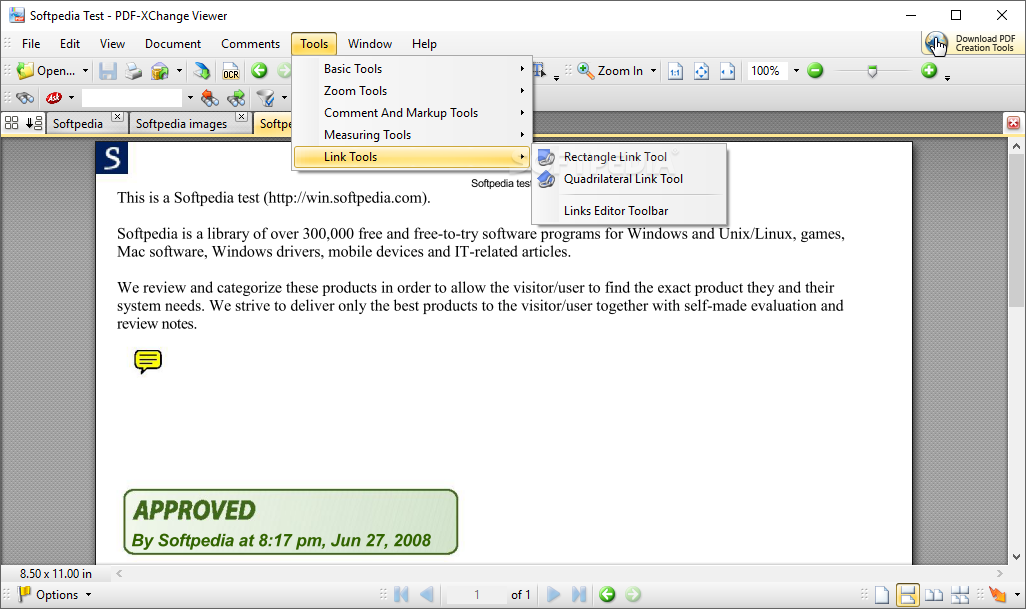Click the orange launch icon at bottom right

click(997, 594)
